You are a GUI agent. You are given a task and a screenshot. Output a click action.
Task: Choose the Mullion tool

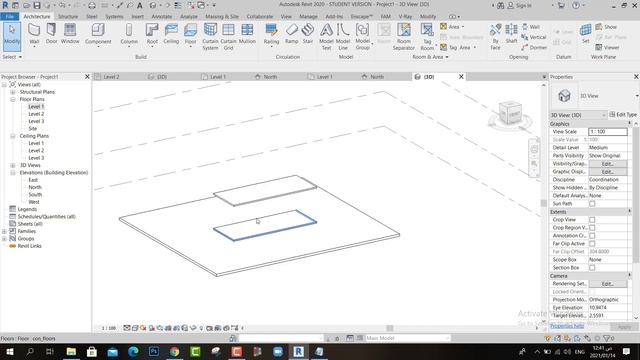[247, 34]
